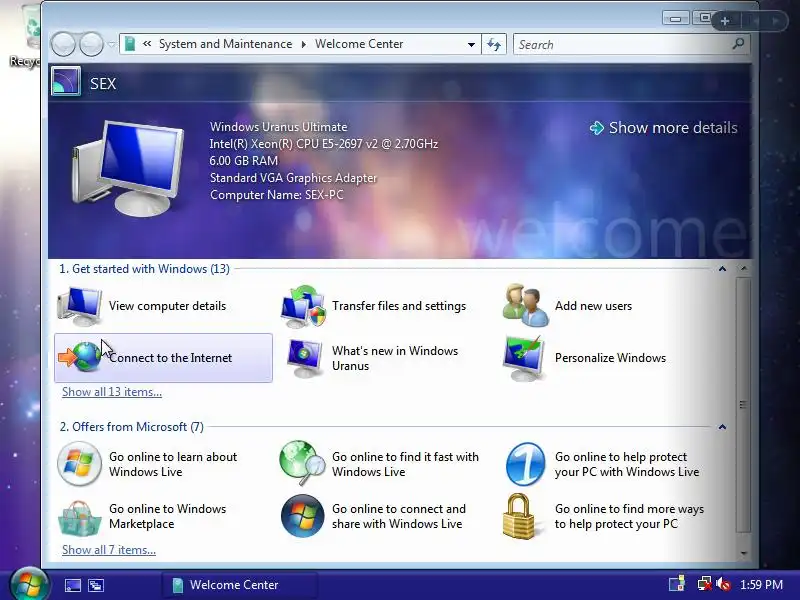Viewport: 800px width, 600px height.
Task: Click the leftmost tray icon with blocks
Action: click(x=677, y=584)
